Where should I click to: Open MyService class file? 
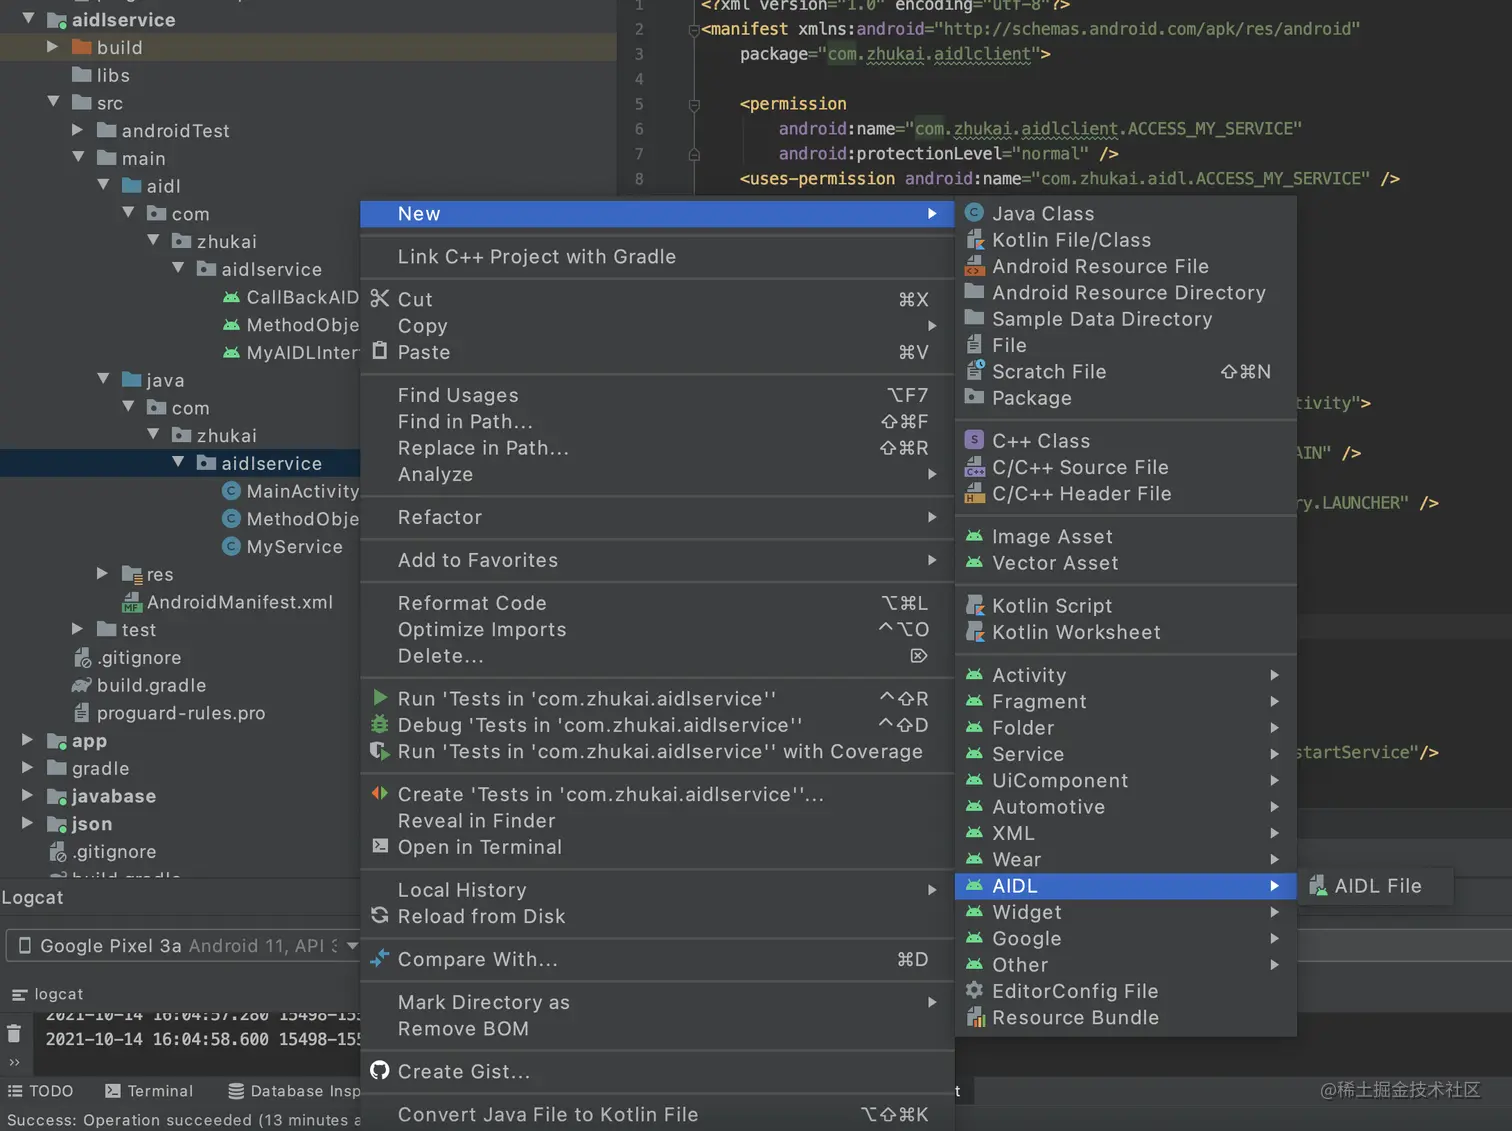click(x=282, y=547)
